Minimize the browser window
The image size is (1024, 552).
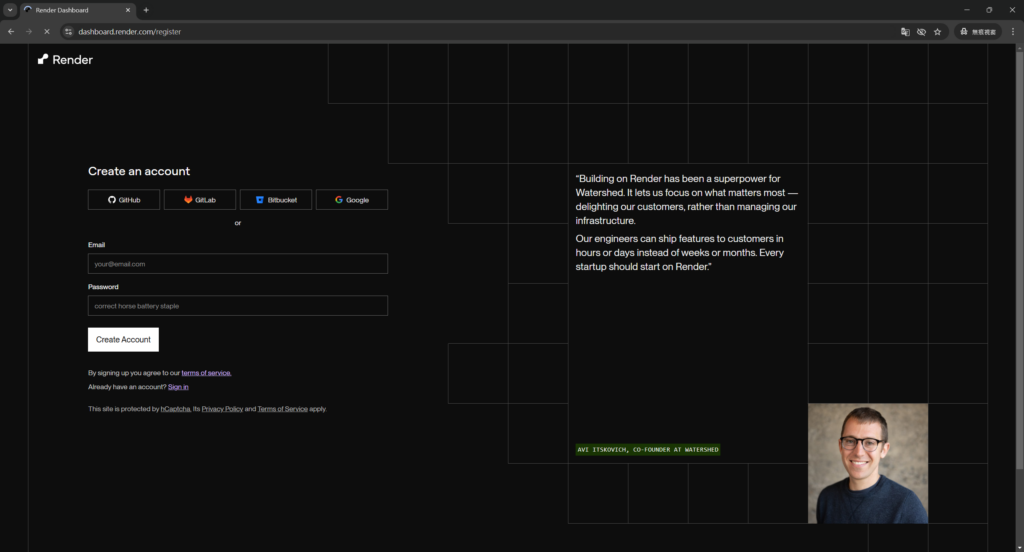coord(967,10)
